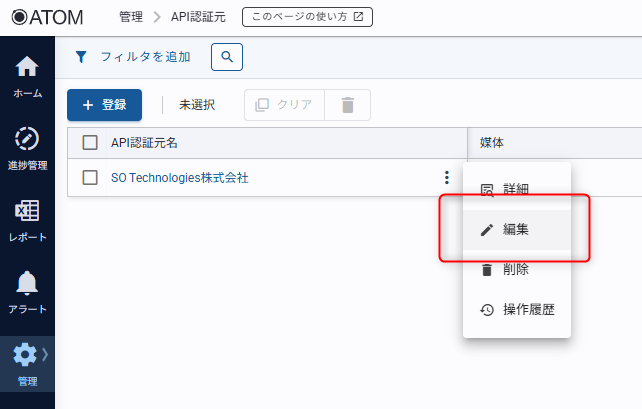Viewport: 642px width, 409px height.
Task: Check the SO Technologies株式会社 row checkbox
Action: 90,178
